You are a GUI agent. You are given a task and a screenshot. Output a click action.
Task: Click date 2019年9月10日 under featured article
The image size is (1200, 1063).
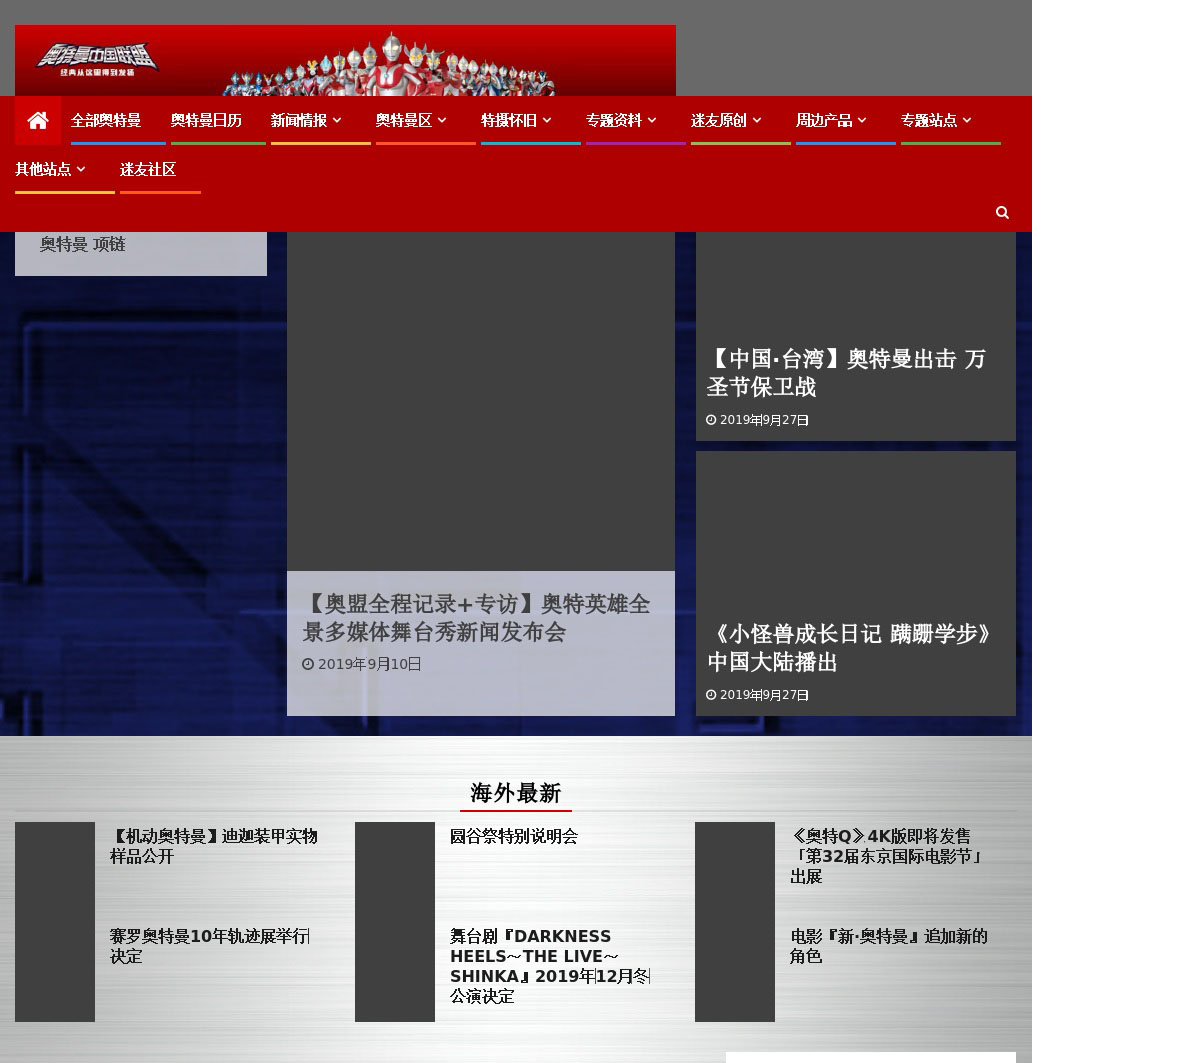369,664
